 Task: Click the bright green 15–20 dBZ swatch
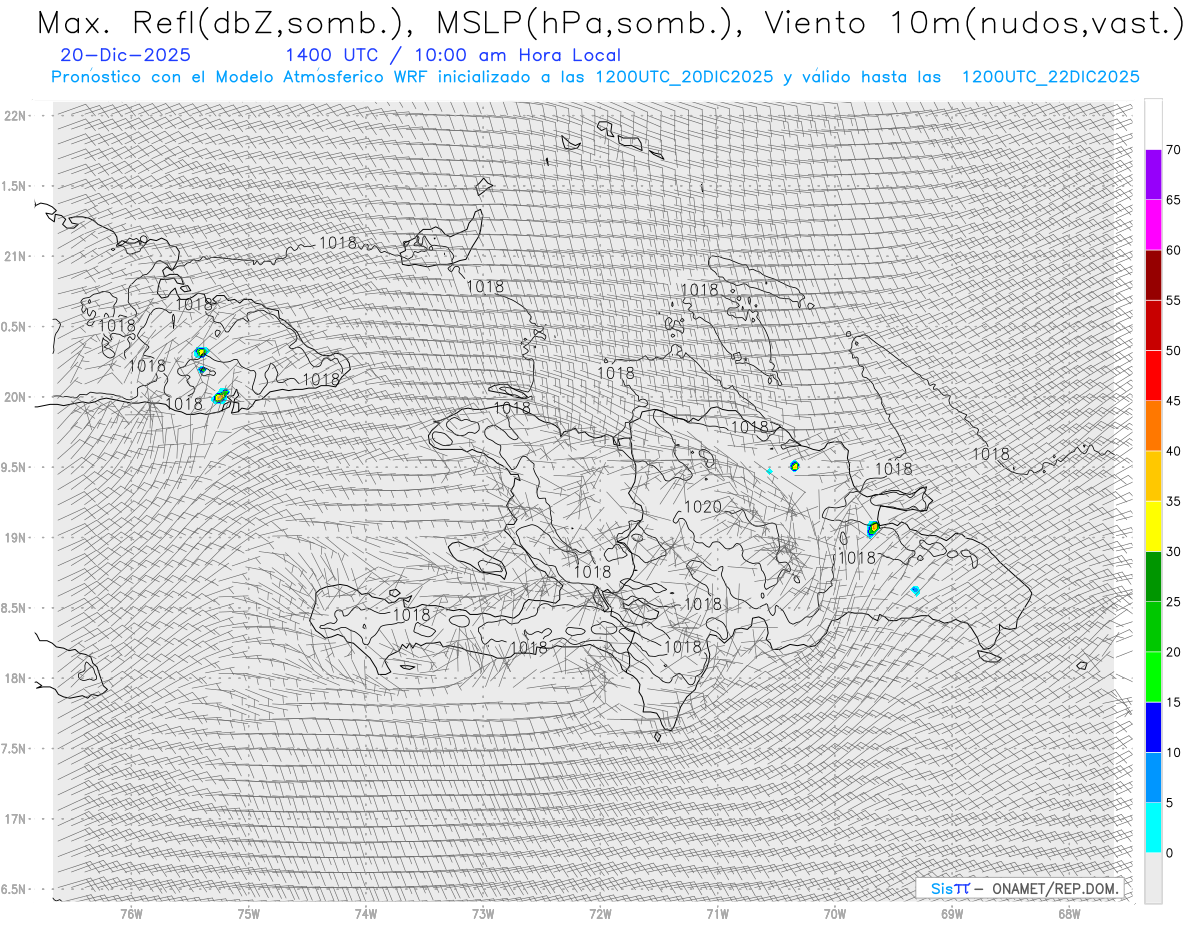pyautogui.click(x=1153, y=677)
